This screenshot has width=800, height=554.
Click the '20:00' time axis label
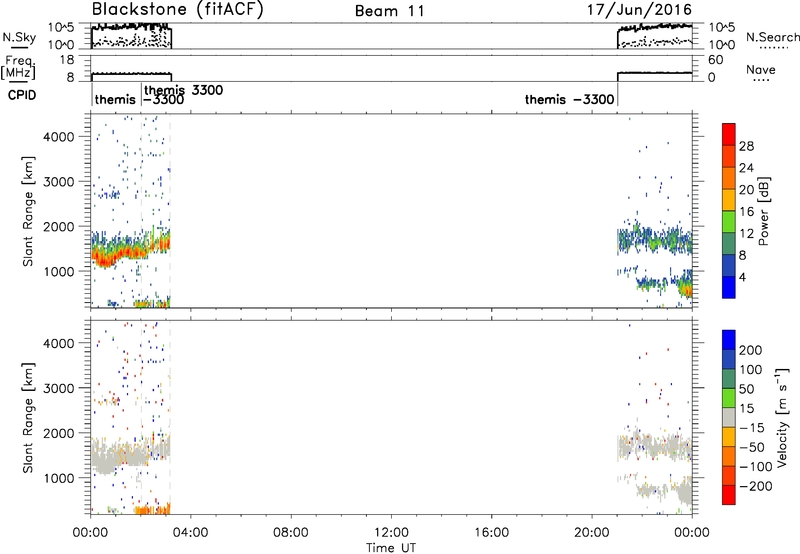[591, 533]
